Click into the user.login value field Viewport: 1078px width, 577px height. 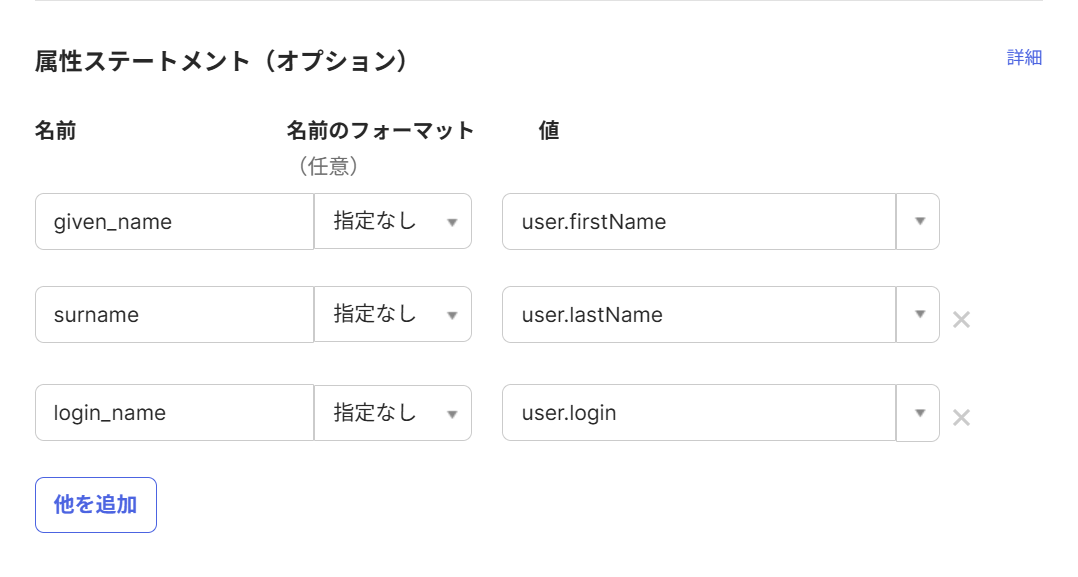click(699, 413)
